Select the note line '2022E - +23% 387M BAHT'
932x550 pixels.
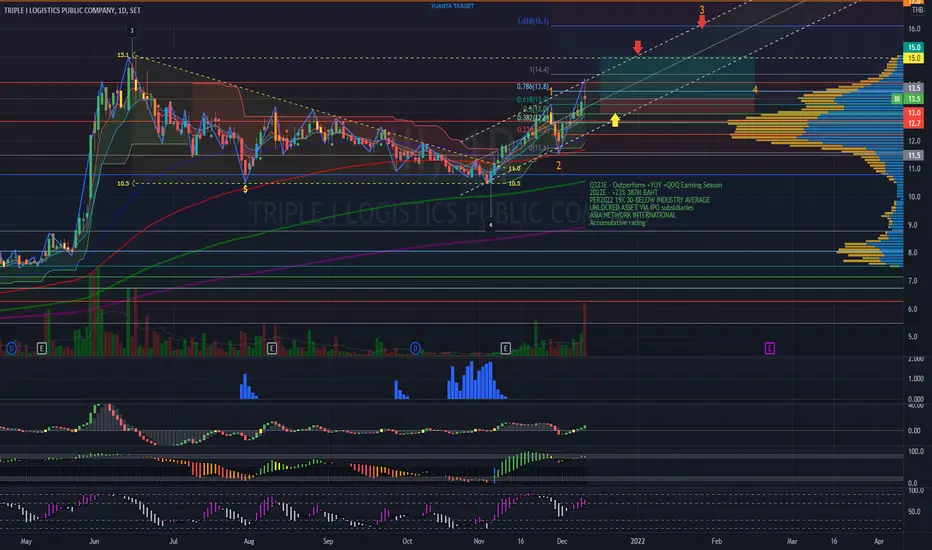coord(624,193)
